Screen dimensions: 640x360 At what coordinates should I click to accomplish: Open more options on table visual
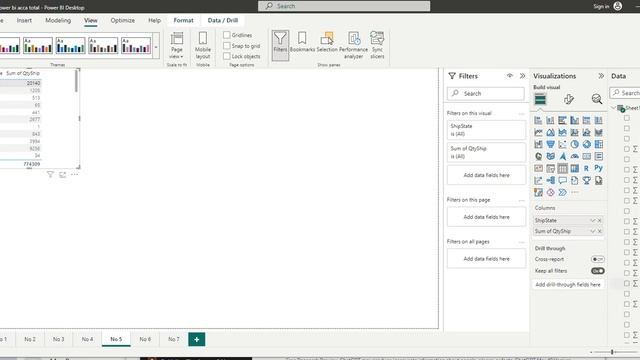[x=74, y=175]
